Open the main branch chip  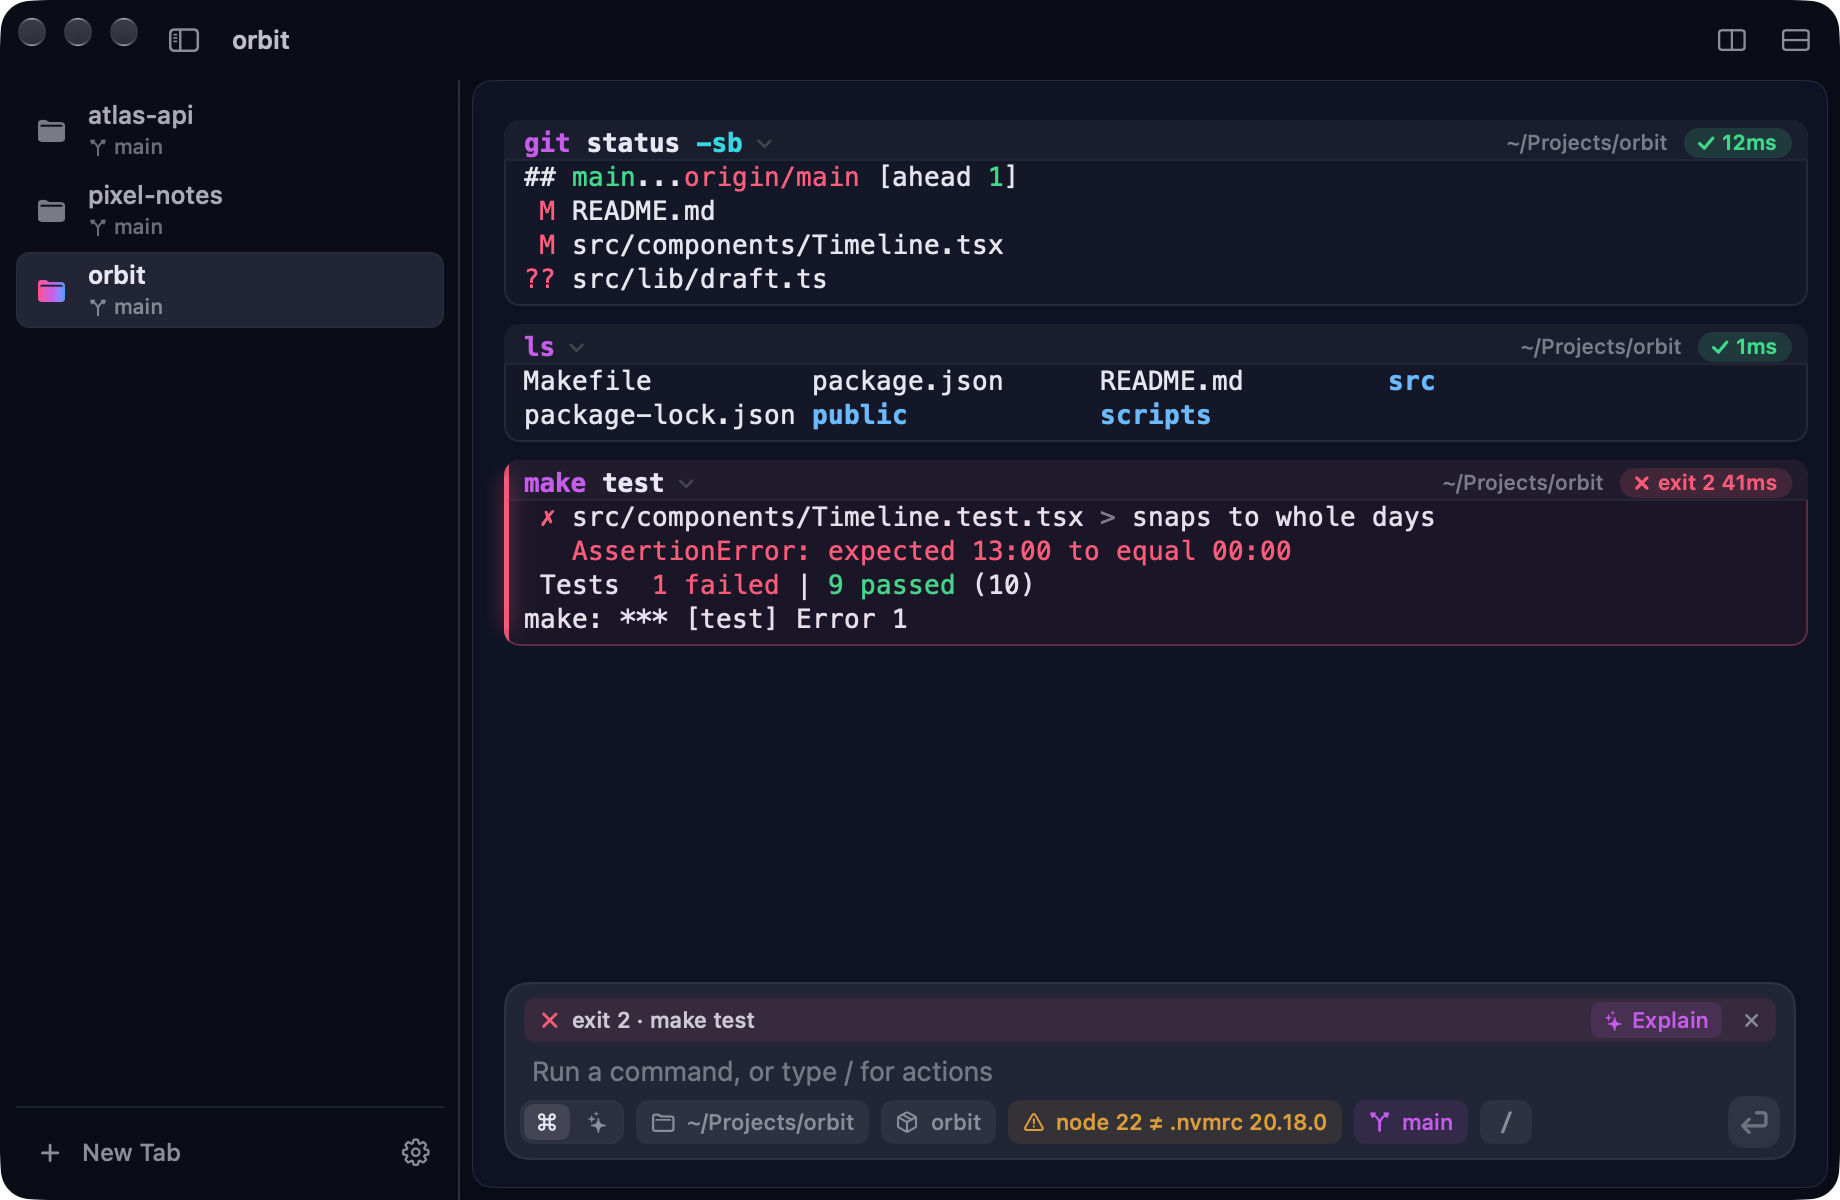[x=1410, y=1122]
